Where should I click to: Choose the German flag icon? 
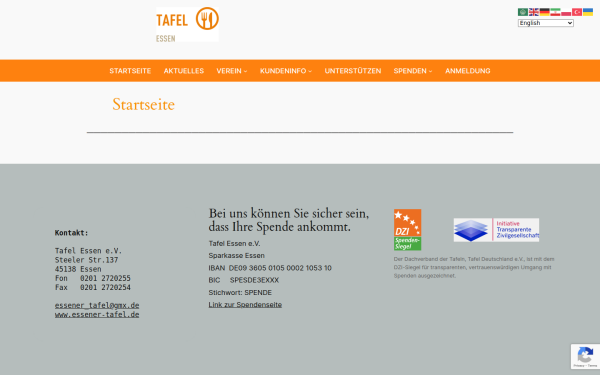coord(545,12)
